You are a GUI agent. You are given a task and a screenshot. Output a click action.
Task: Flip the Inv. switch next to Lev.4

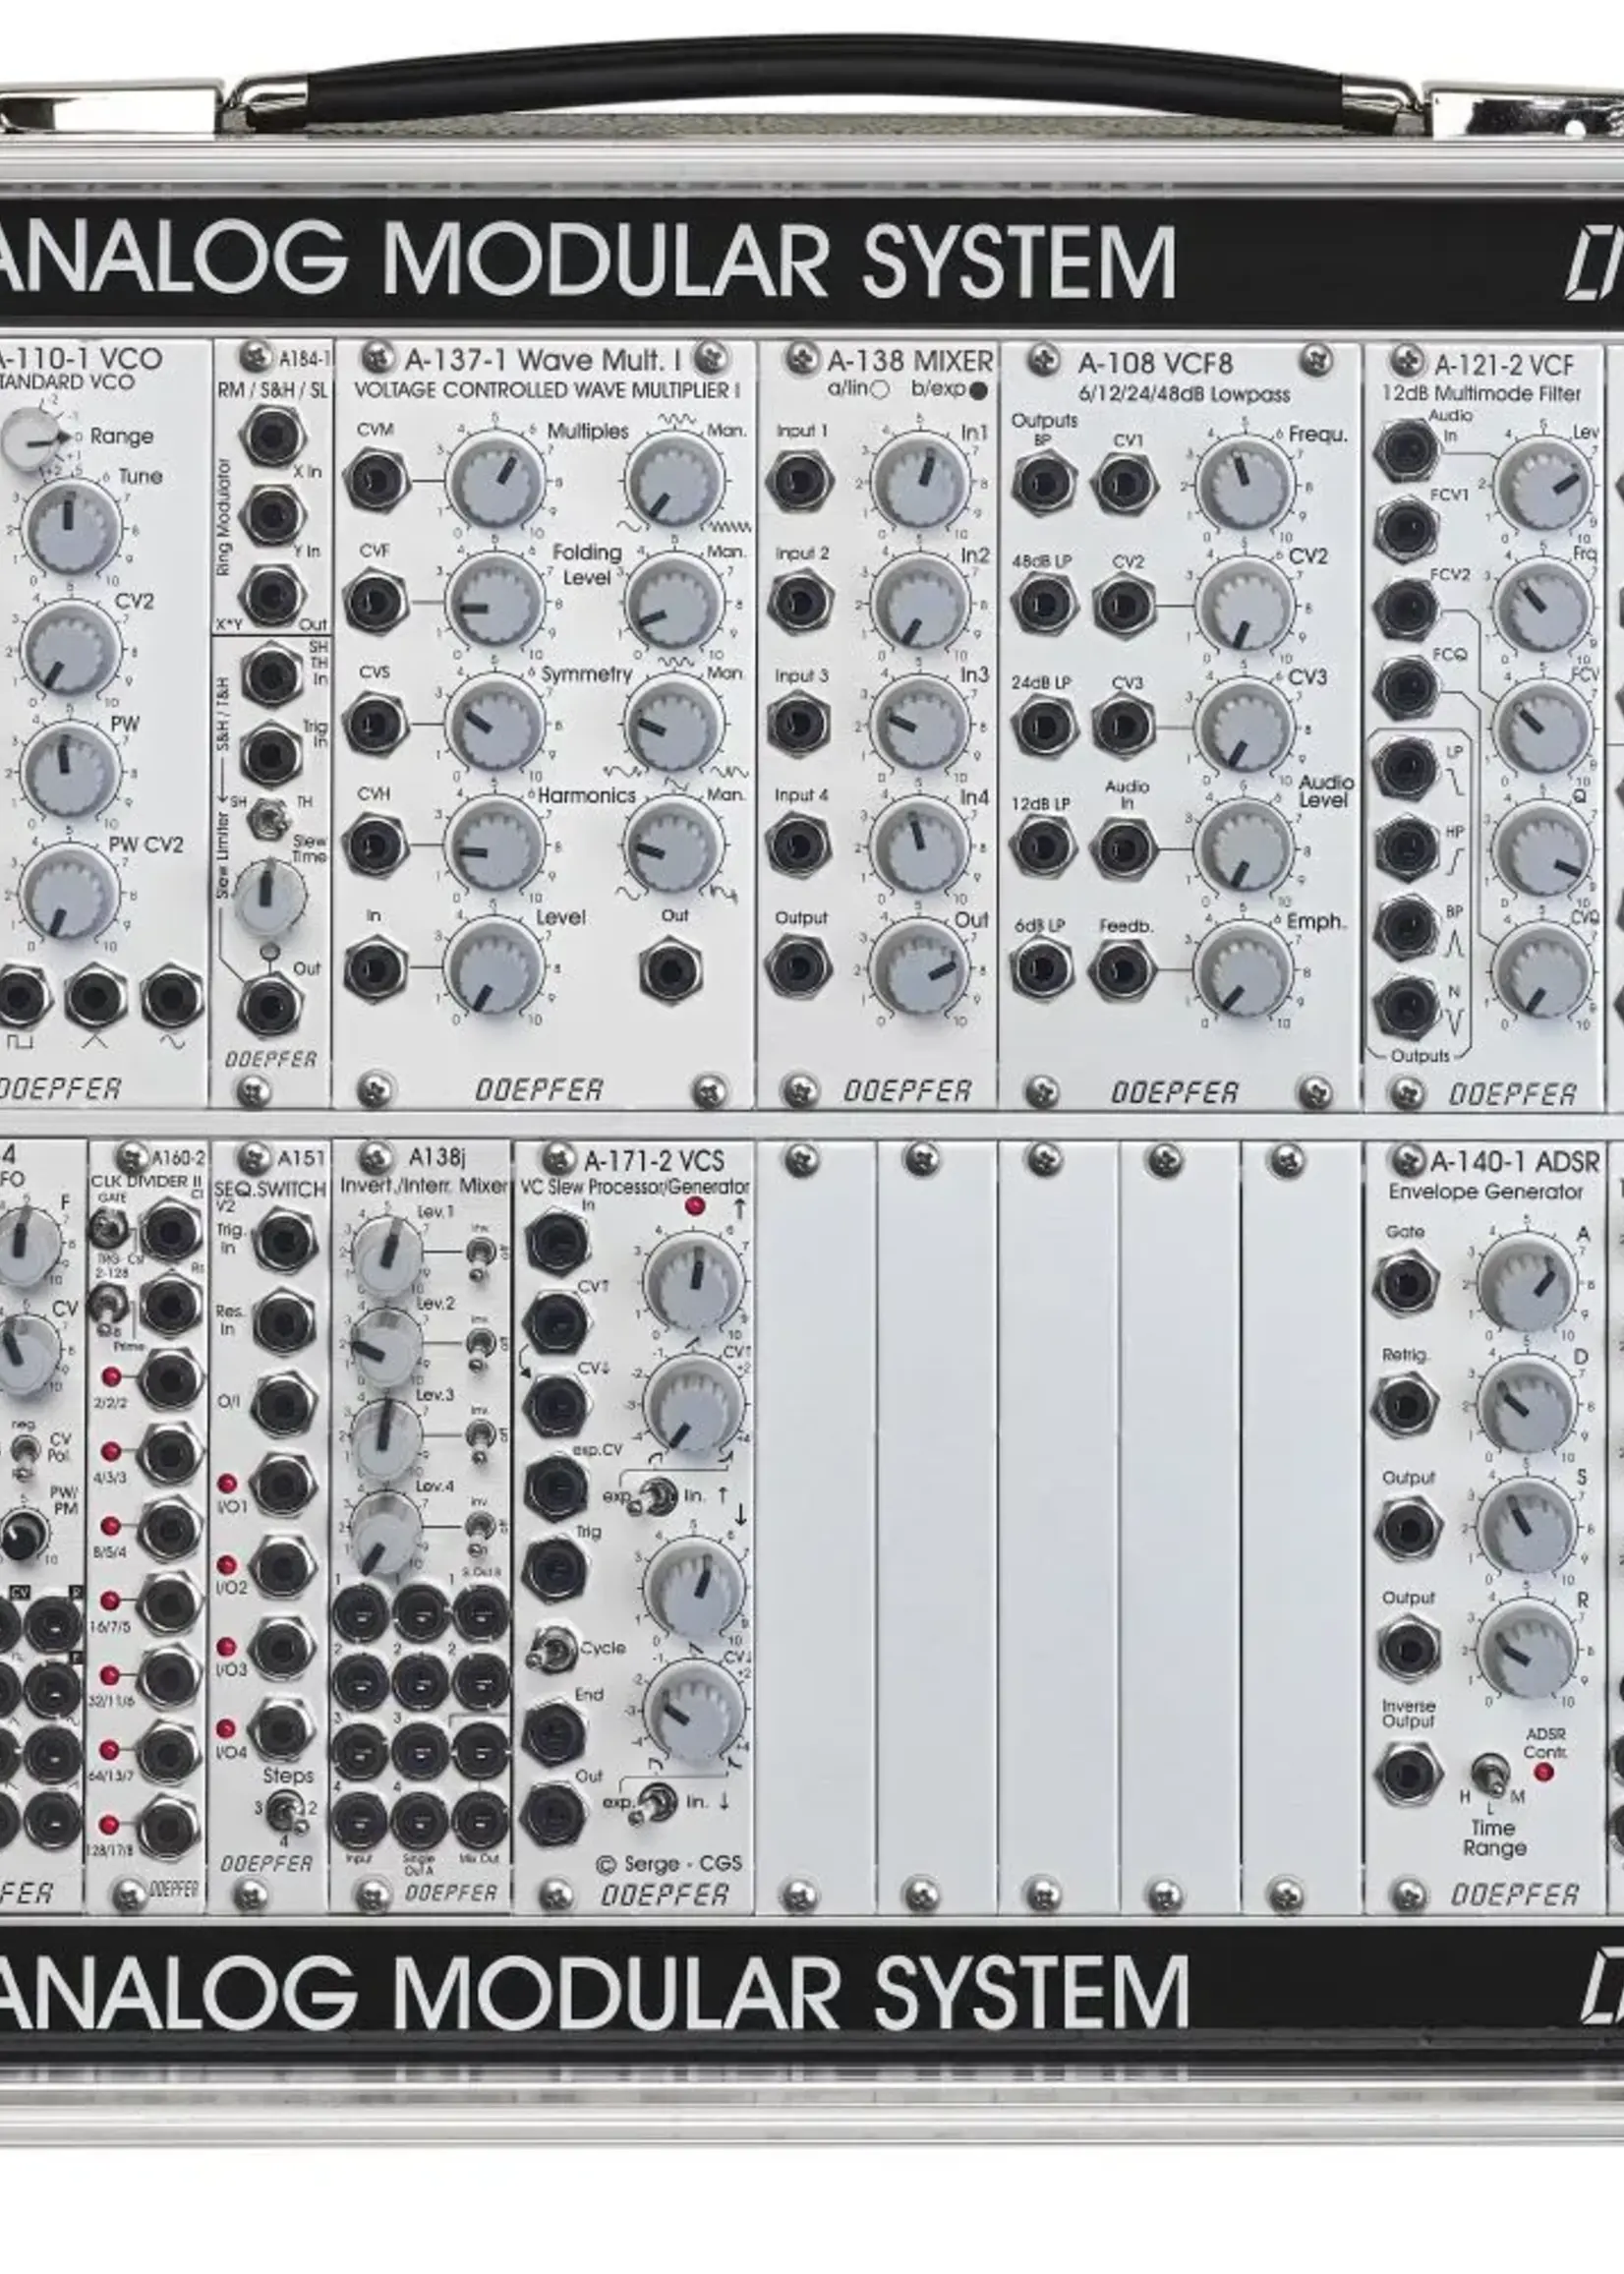click(480, 1528)
